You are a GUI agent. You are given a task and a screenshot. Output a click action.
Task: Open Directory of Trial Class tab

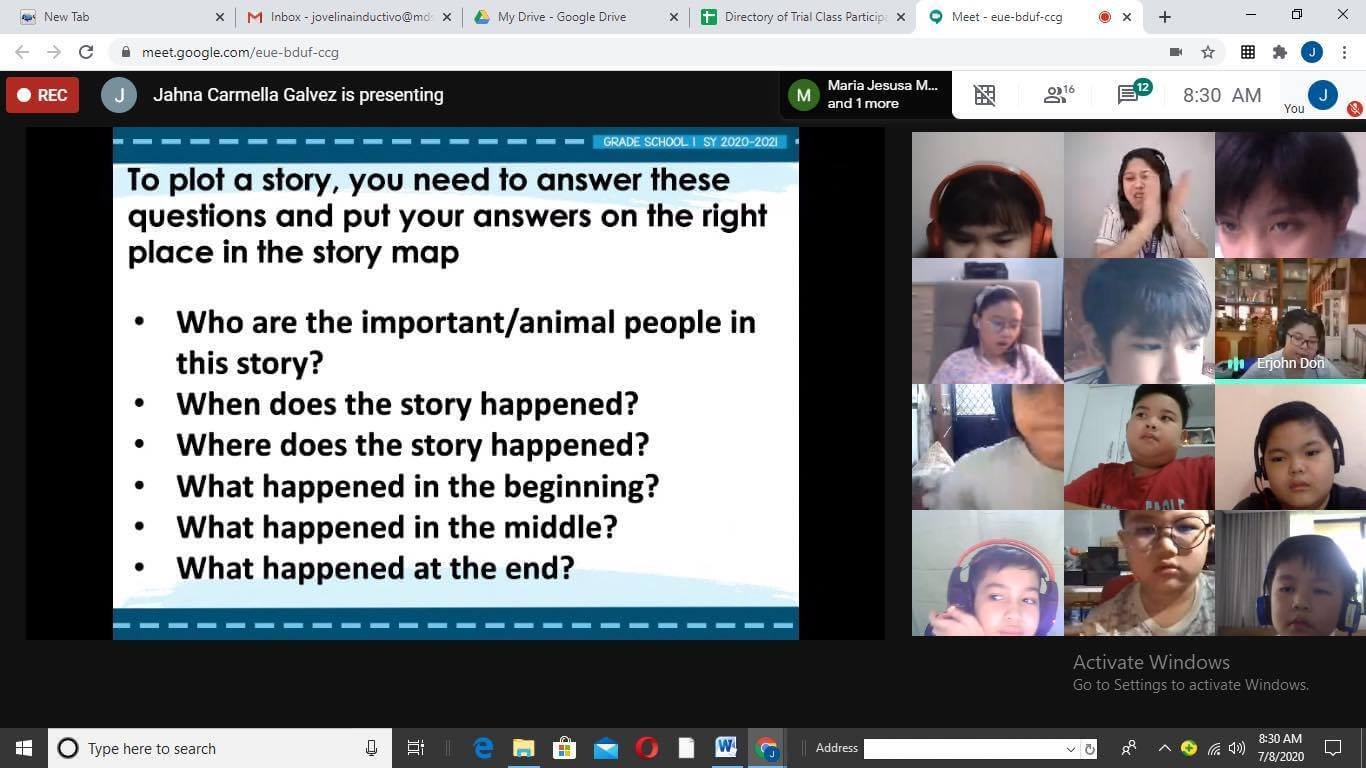click(x=802, y=17)
